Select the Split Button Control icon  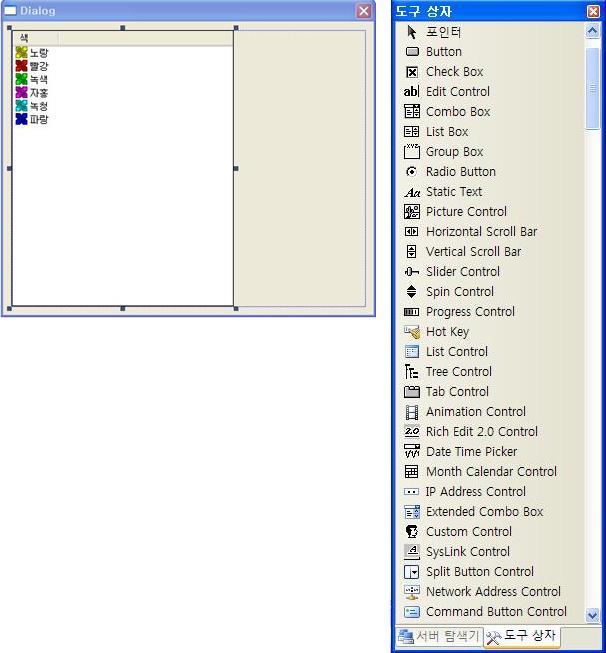point(411,571)
